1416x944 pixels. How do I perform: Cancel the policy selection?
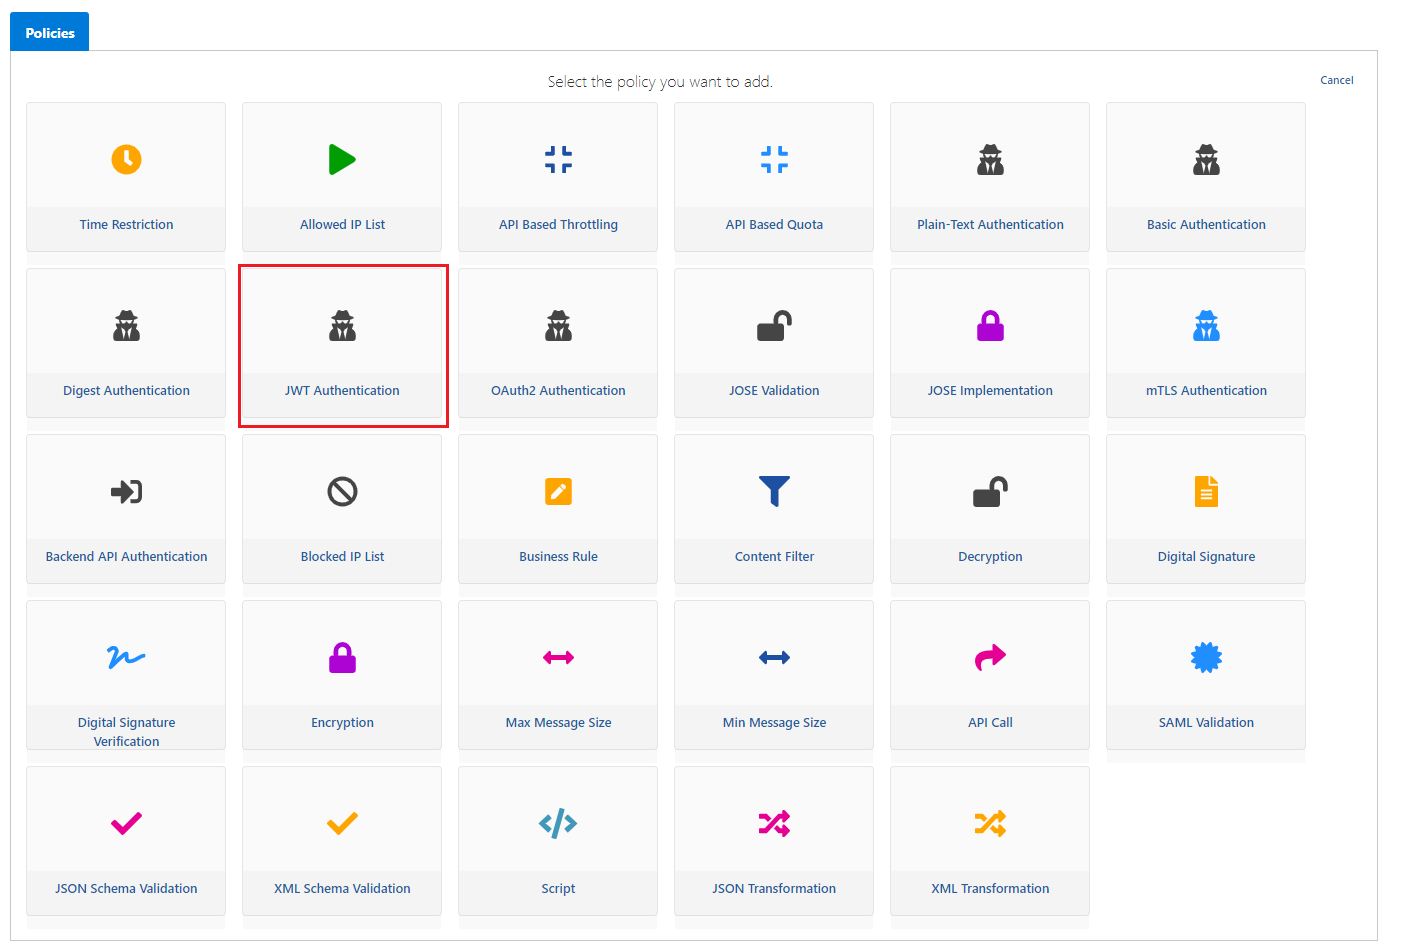point(1336,80)
